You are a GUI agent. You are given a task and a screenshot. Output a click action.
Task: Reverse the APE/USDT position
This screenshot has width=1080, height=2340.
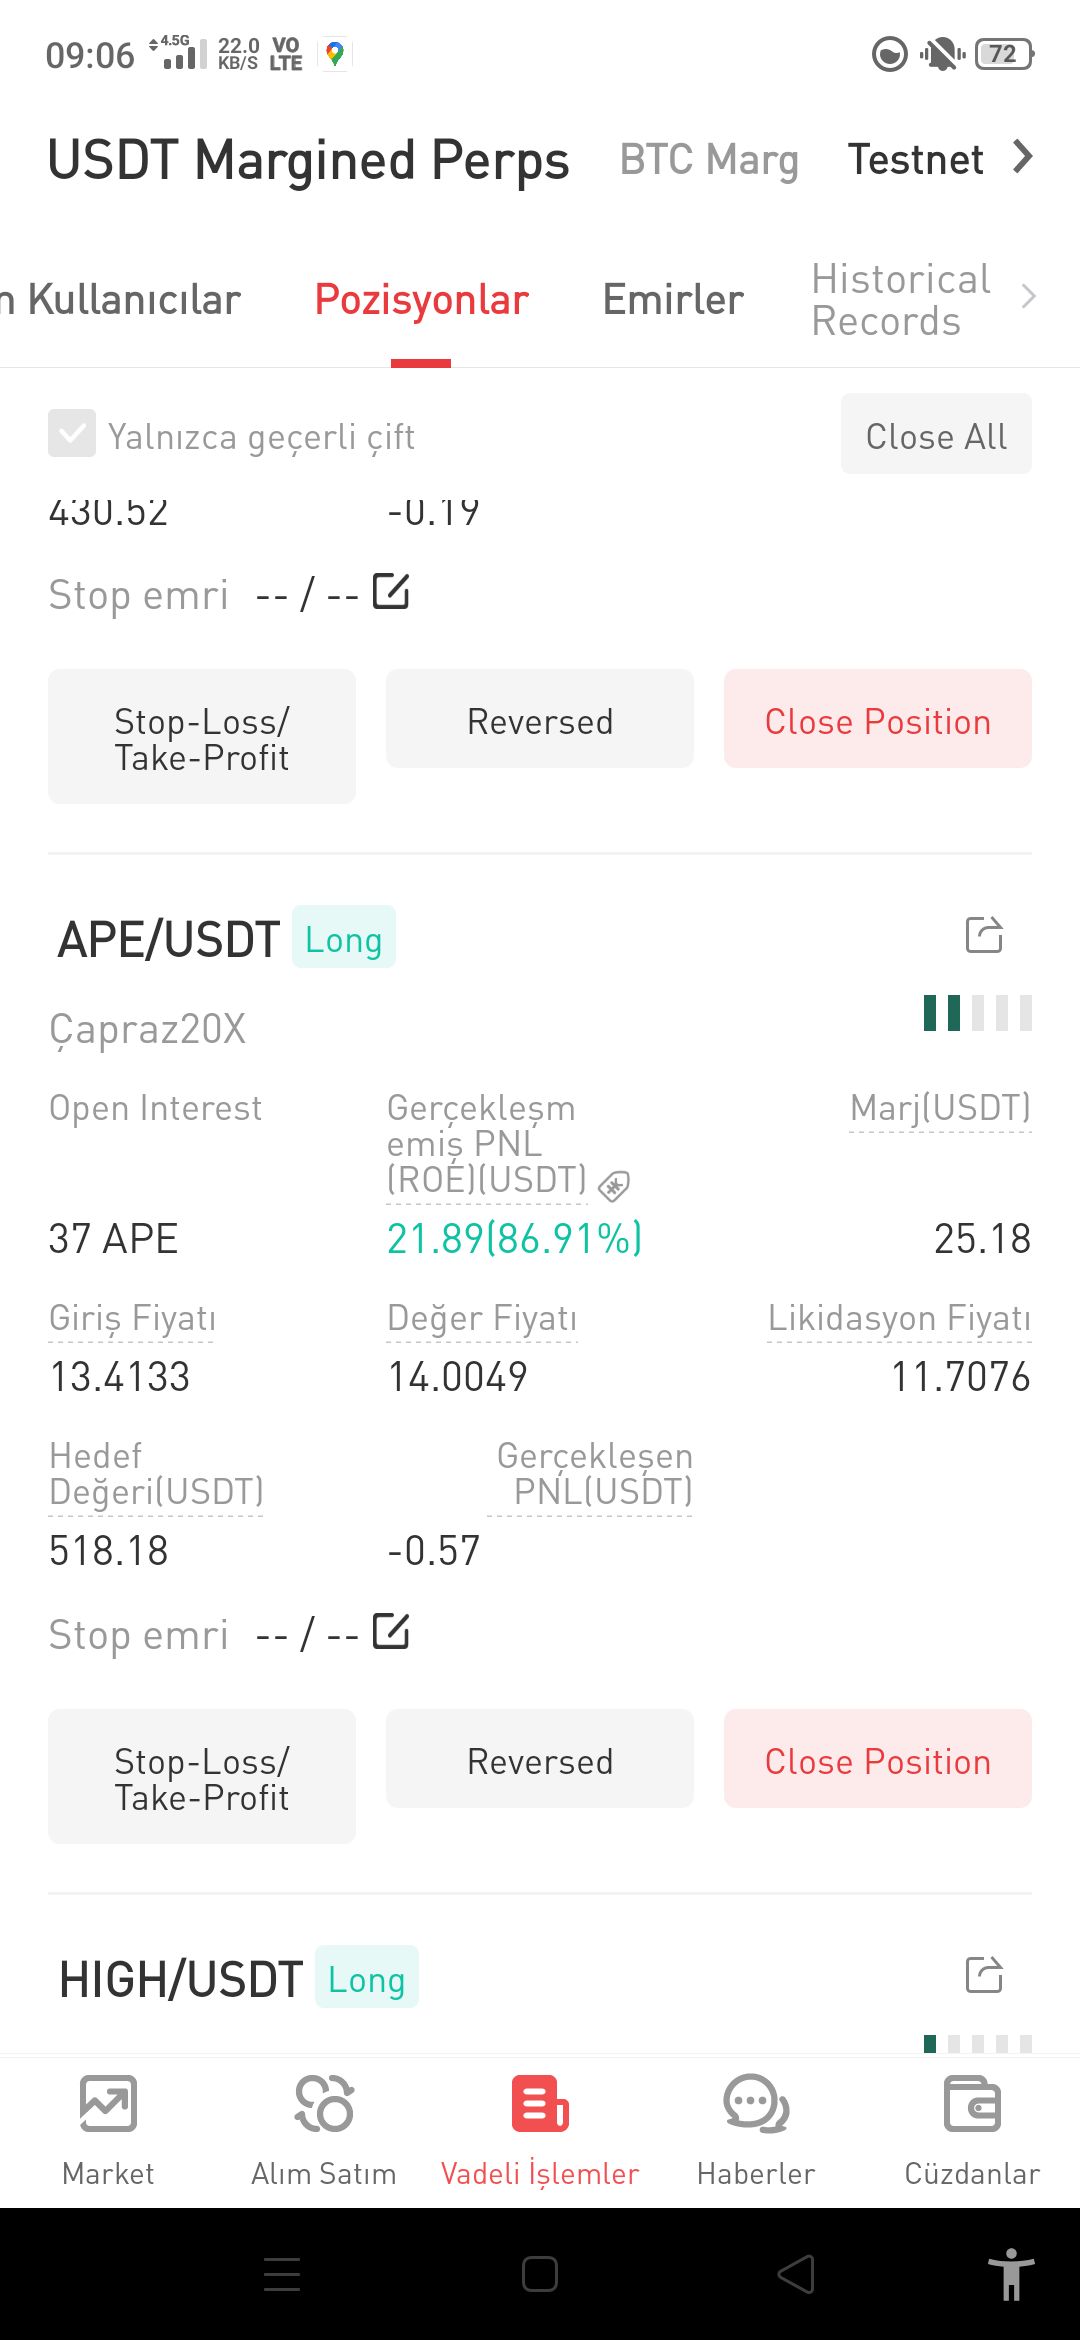(540, 1758)
